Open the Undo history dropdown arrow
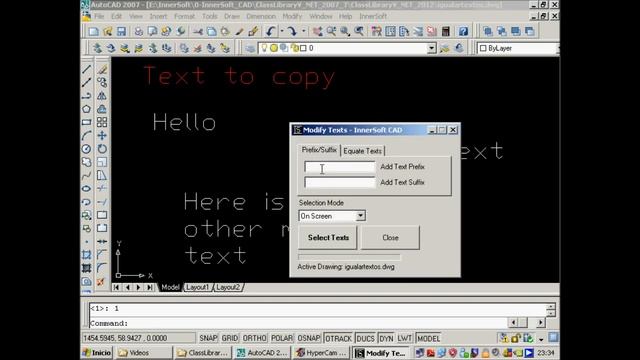Viewport: 640px width, 360px height. [x=282, y=31]
